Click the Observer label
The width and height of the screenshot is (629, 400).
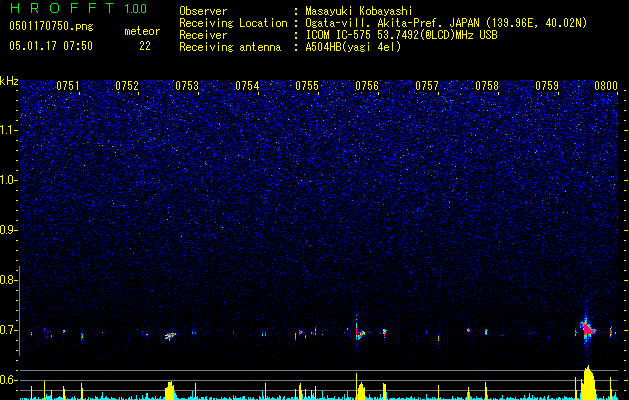[x=203, y=11]
